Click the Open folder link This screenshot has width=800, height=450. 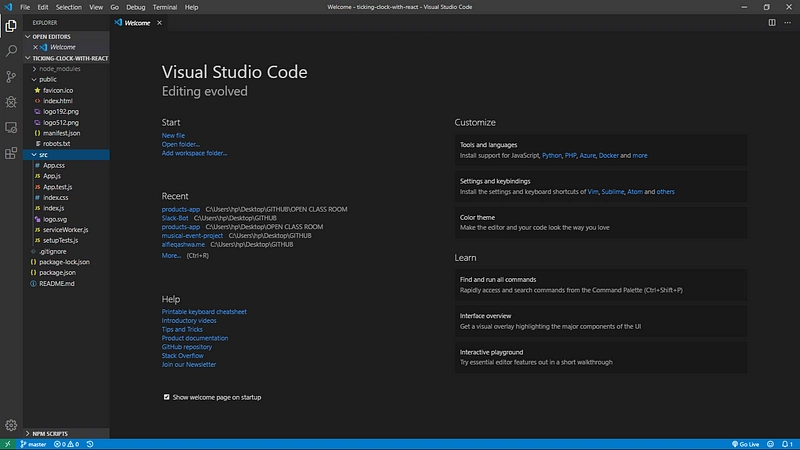(x=181, y=144)
